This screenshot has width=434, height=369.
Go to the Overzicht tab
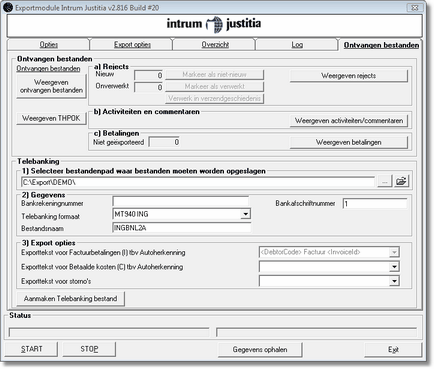(x=215, y=44)
